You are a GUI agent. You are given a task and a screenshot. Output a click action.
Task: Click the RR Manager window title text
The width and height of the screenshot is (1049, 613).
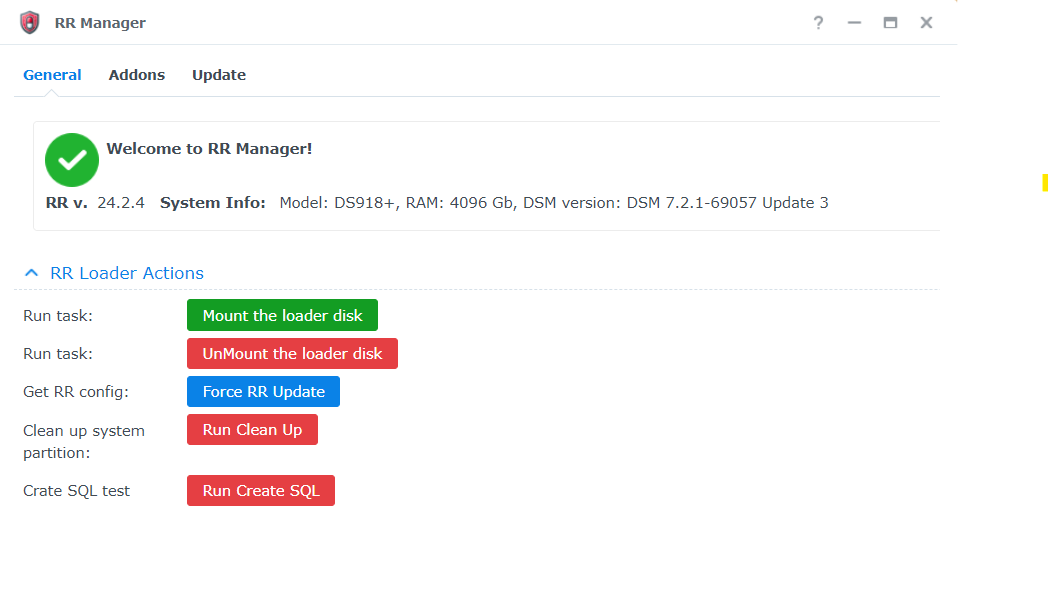click(100, 23)
